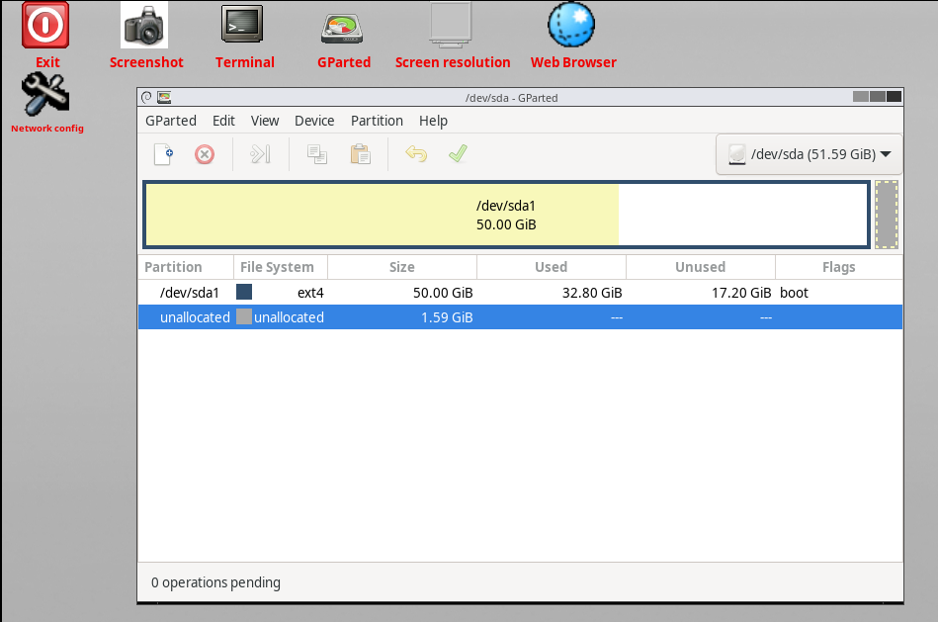938x622 pixels.
Task: Click the Partition column header
Action: click(x=186, y=267)
